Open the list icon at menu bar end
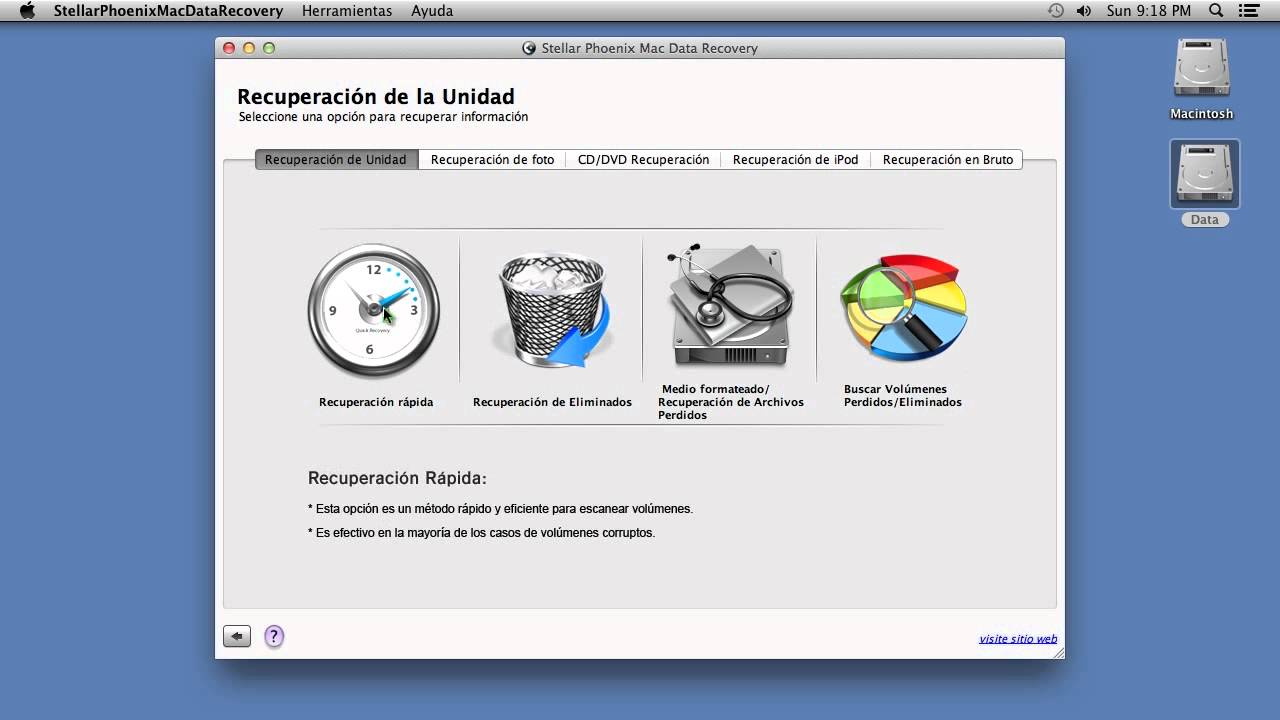Screen dimensions: 1280x720 coord(1248,11)
